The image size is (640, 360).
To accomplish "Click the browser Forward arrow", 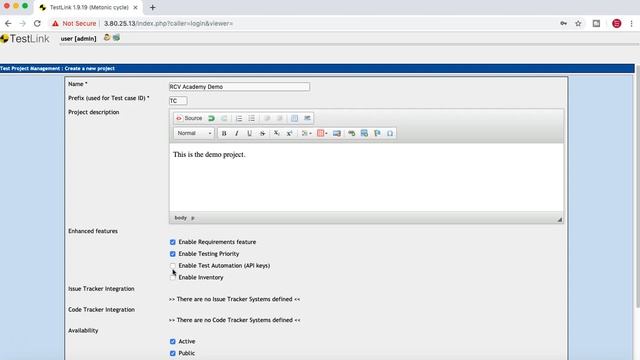I will pos(23,24).
